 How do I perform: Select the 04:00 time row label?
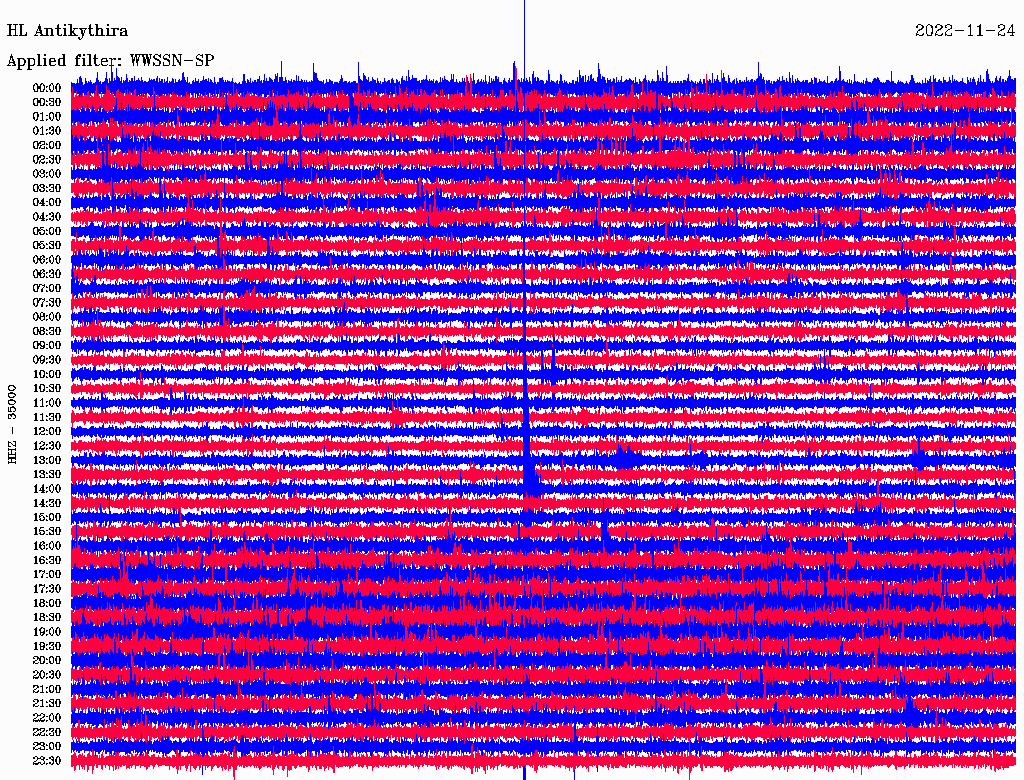point(46,203)
